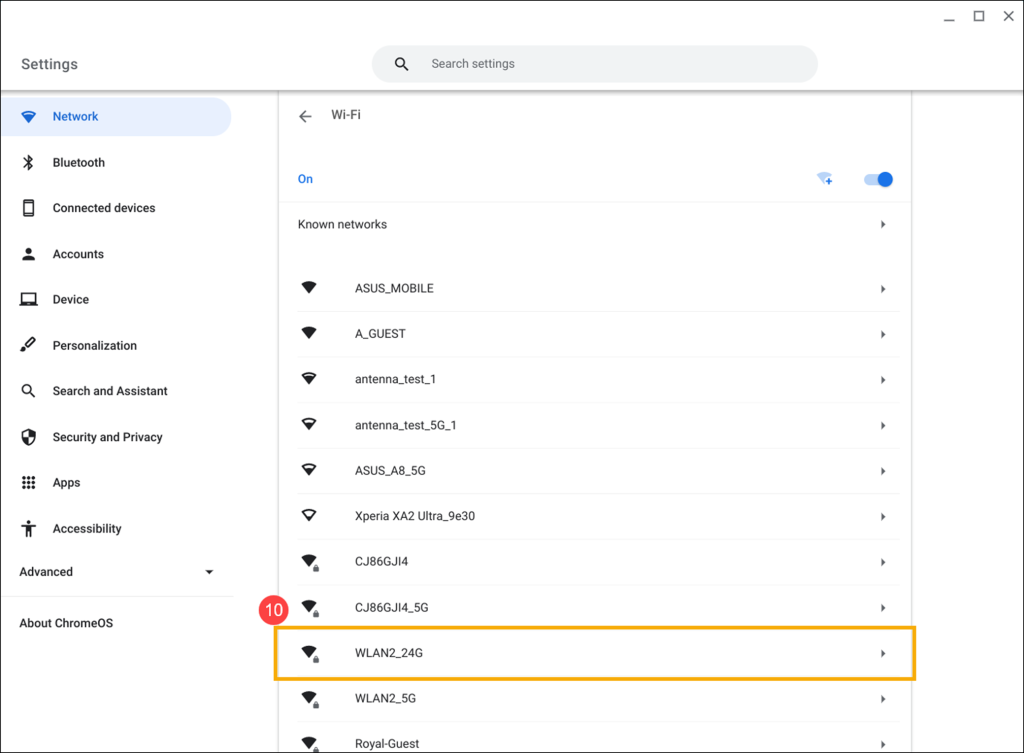Viewport: 1024px width, 753px height.
Task: Click the antenna_test_5G_1 signal icon
Action: pos(309,424)
